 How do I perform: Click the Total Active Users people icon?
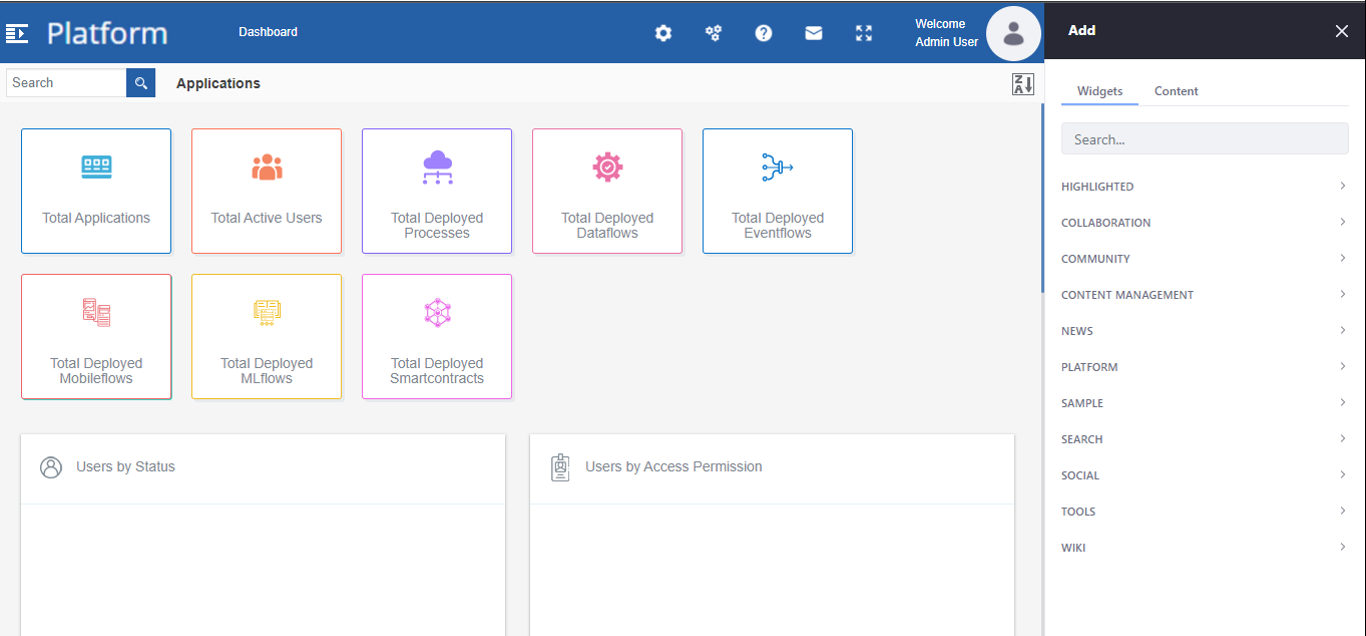267,167
